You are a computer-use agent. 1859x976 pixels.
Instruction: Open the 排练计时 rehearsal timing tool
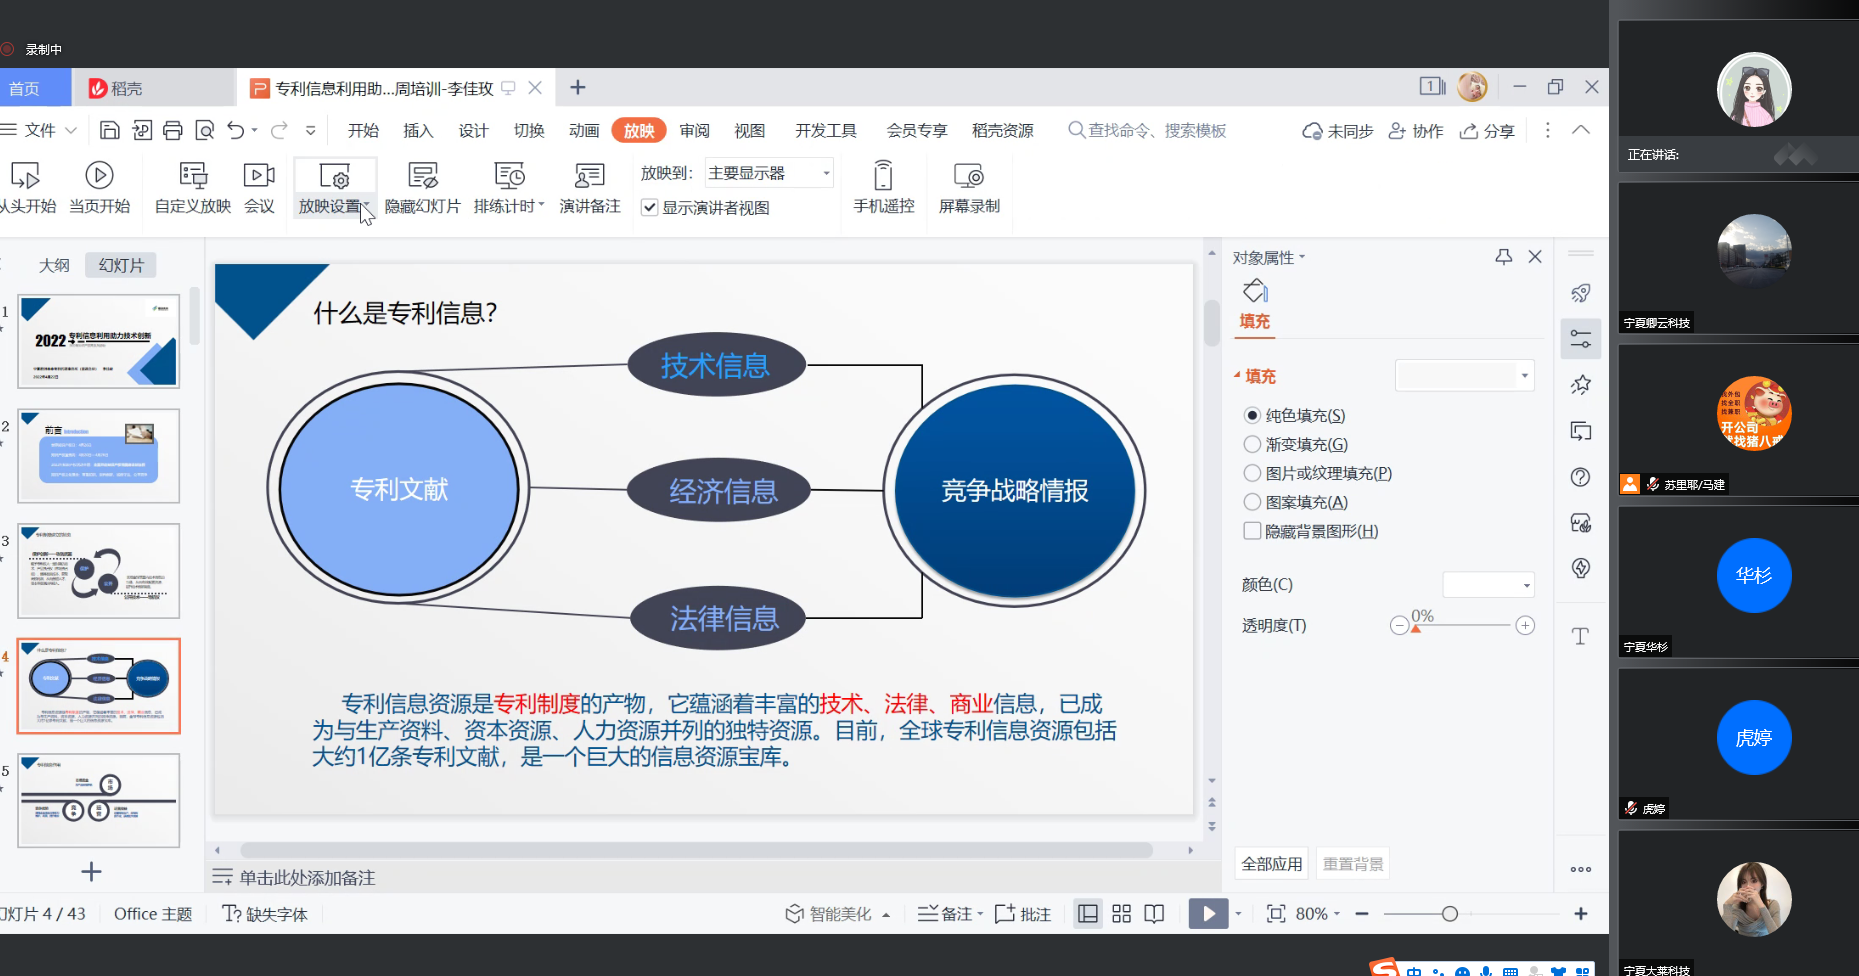[x=506, y=188]
